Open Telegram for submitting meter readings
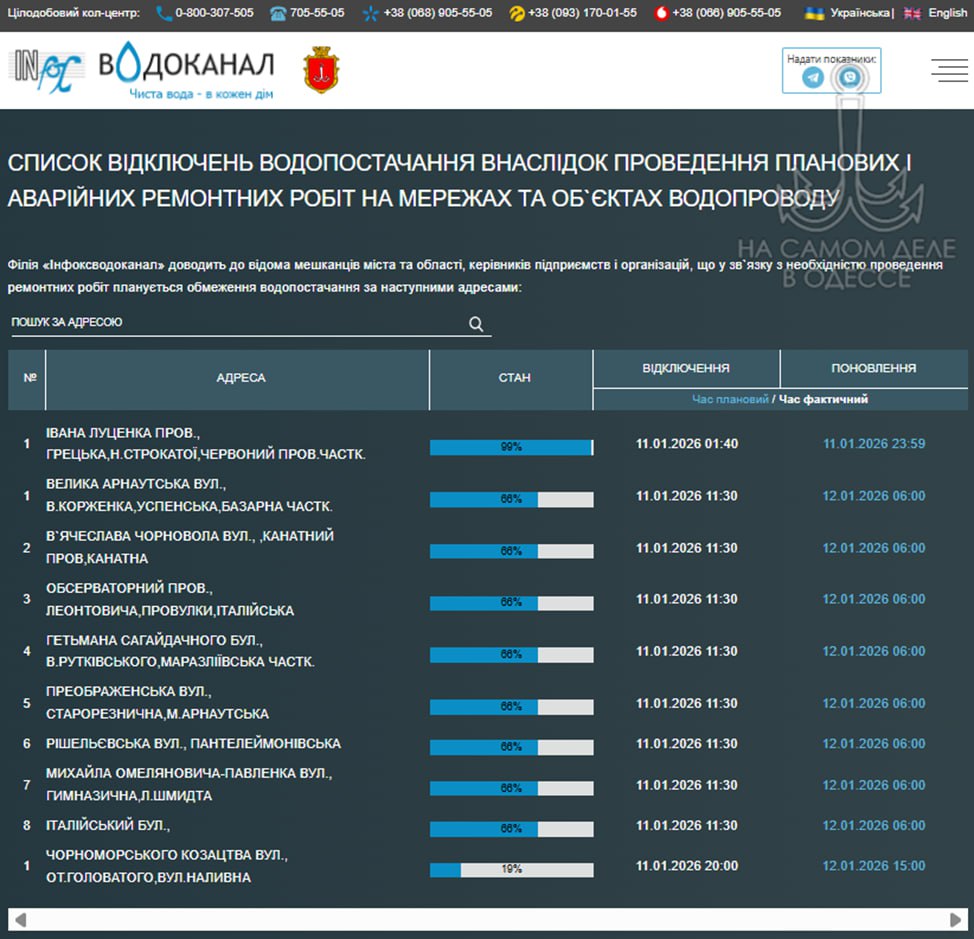This screenshot has width=974, height=939. pos(813,77)
